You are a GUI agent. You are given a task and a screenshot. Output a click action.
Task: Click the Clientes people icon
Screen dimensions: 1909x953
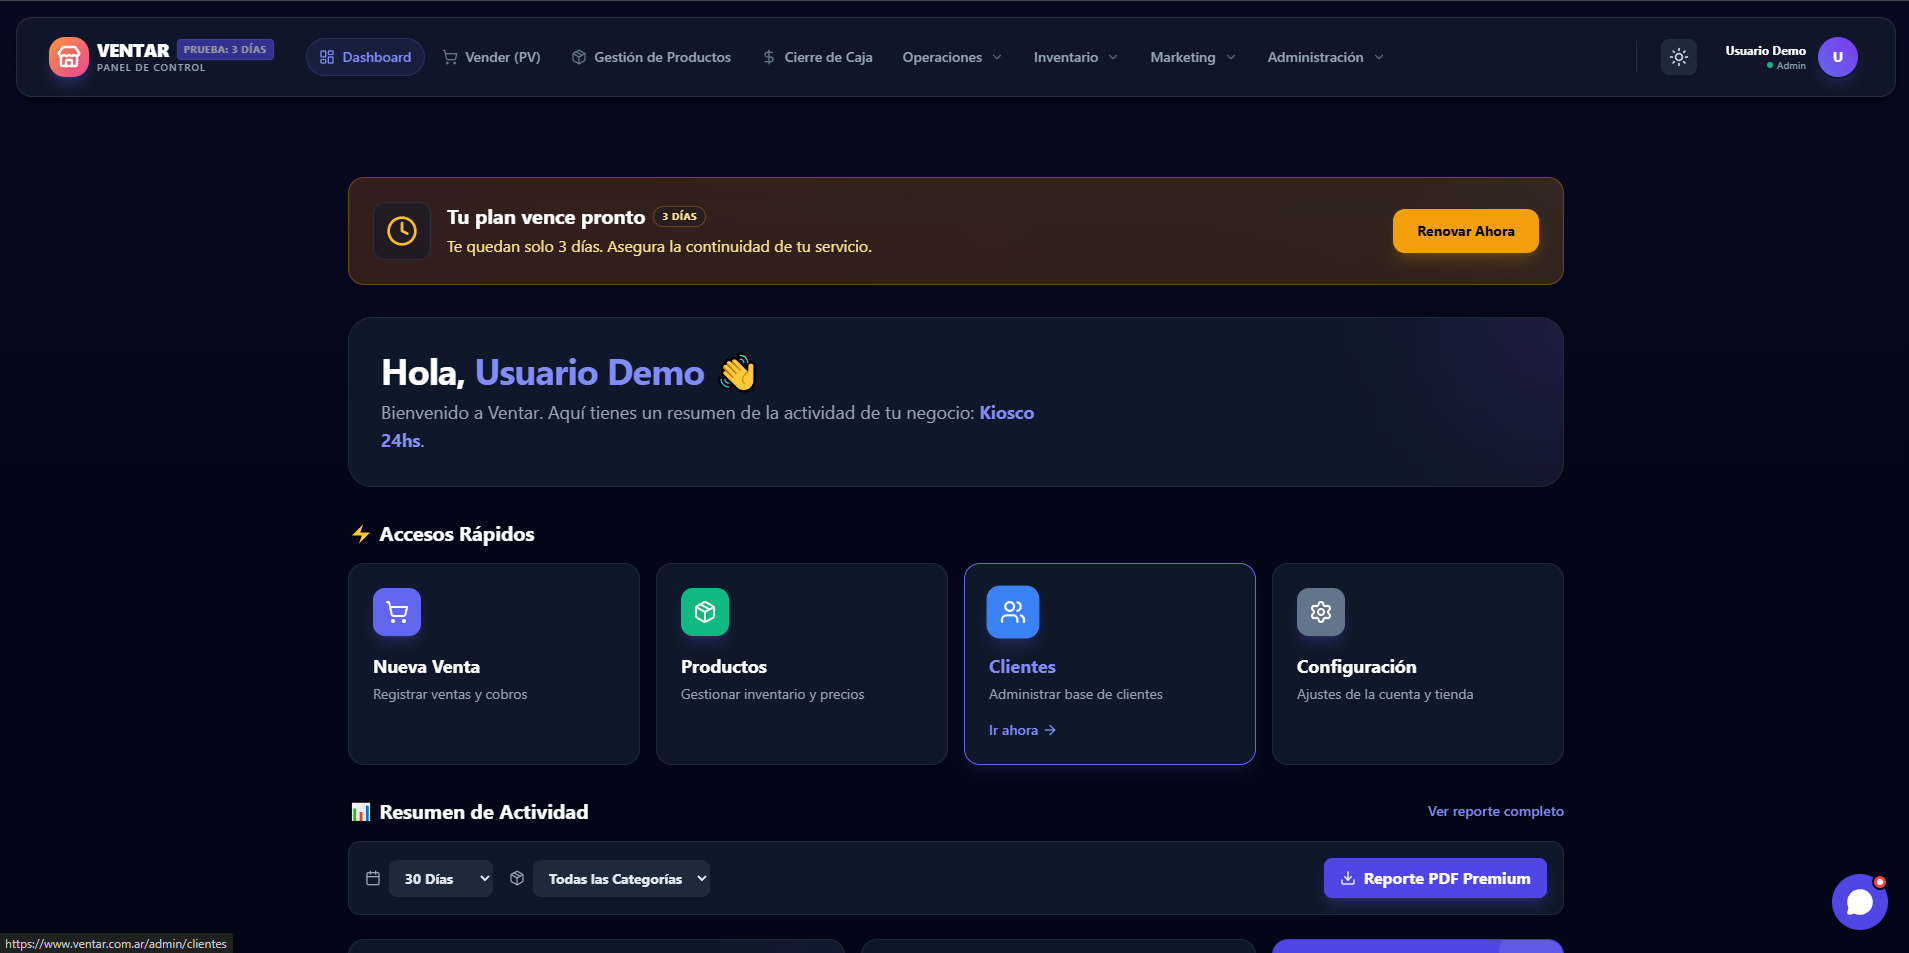pyautogui.click(x=1013, y=612)
